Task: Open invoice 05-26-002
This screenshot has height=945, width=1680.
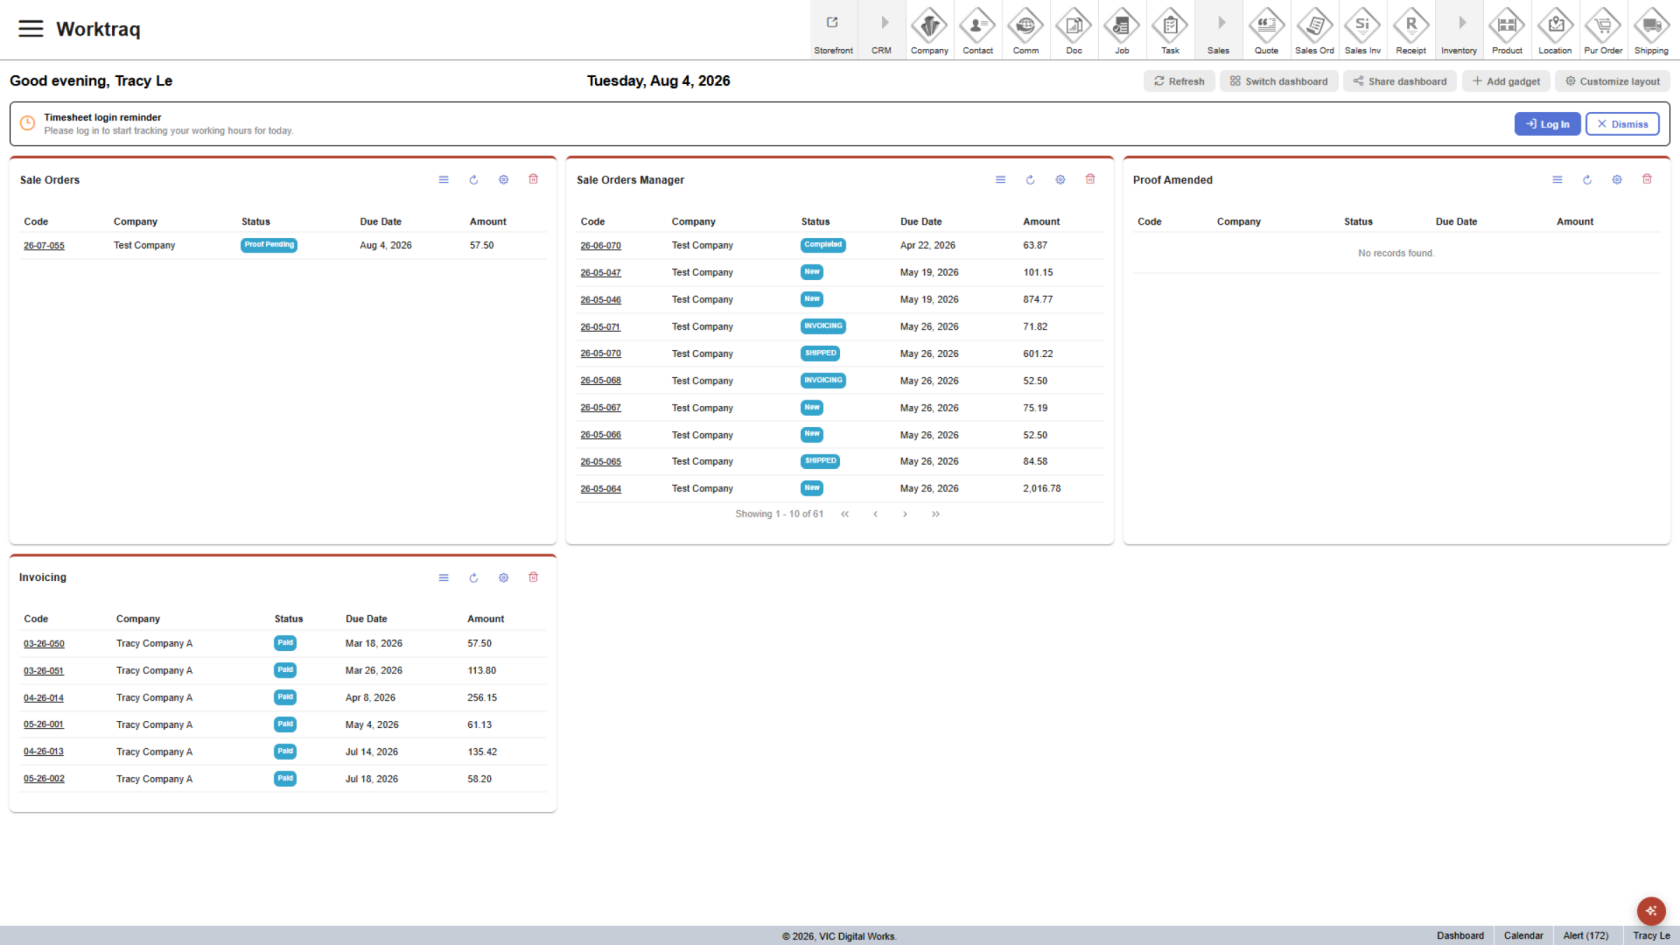Action: tap(44, 779)
